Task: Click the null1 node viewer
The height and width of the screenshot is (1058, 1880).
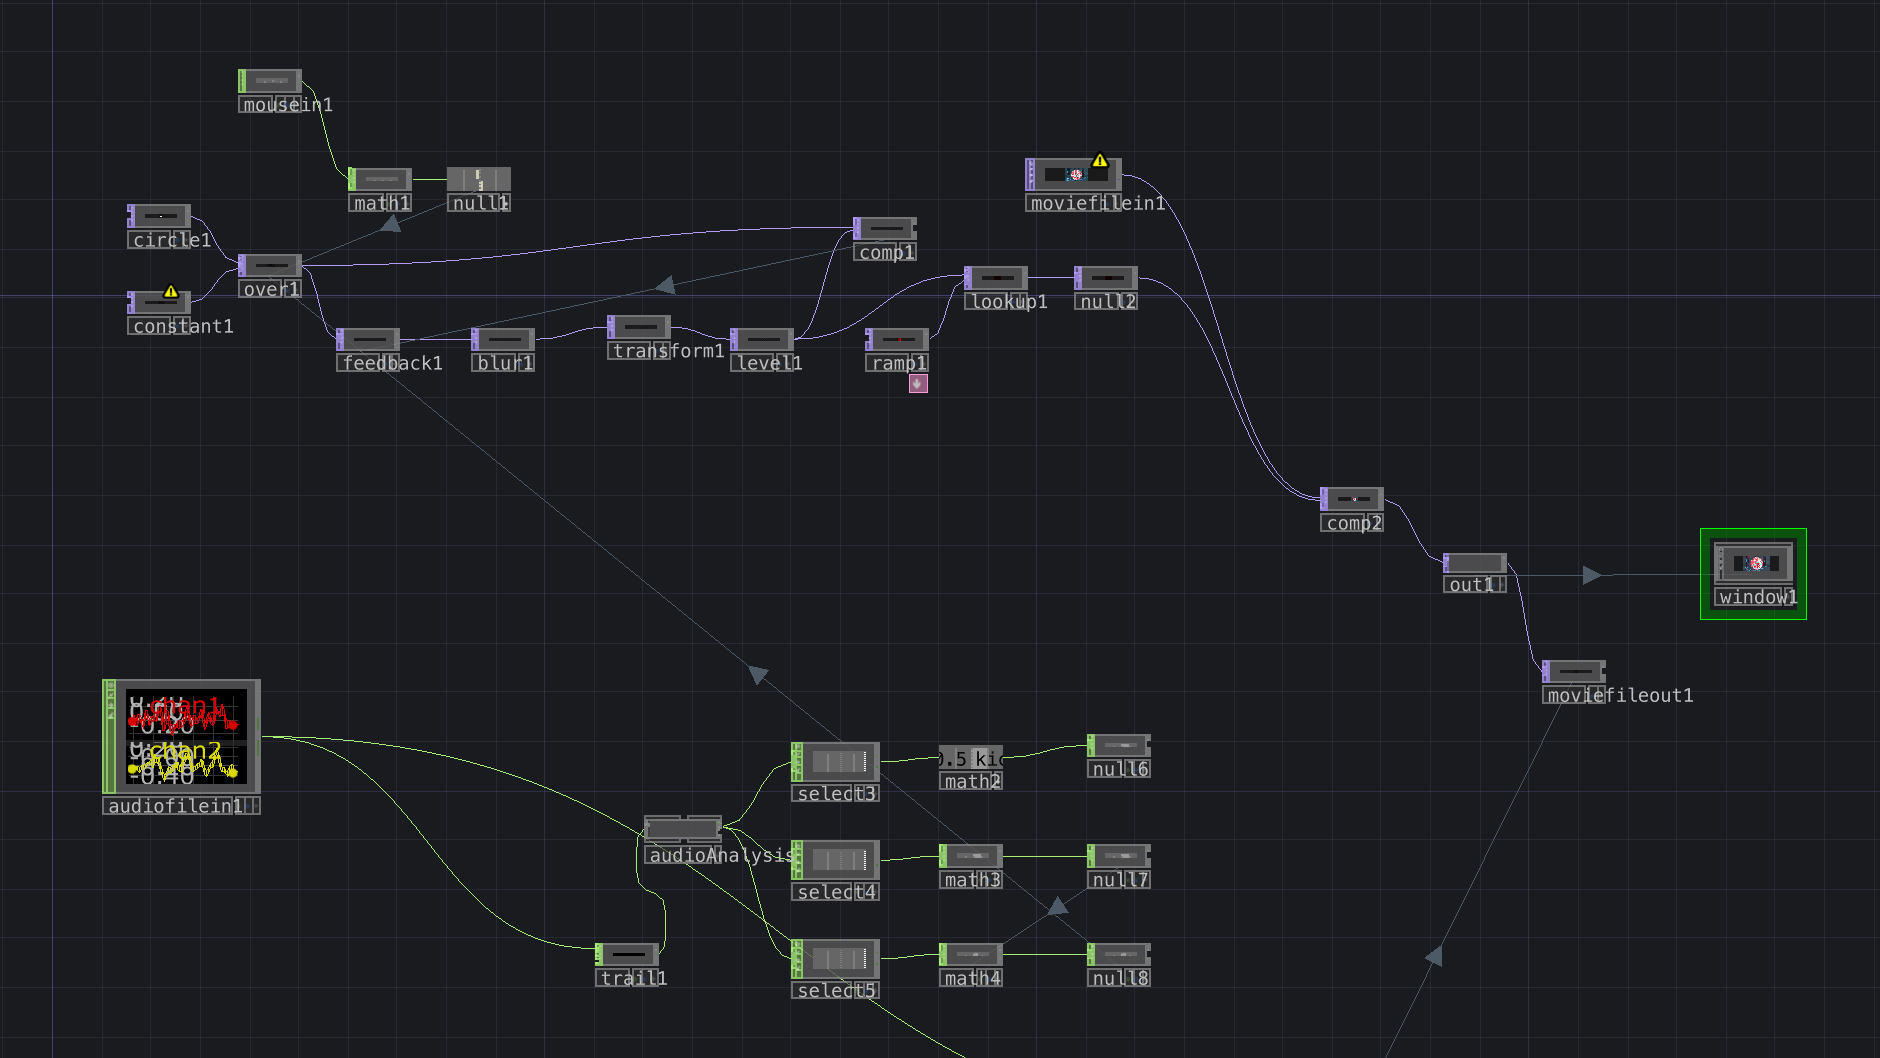Action: [x=479, y=179]
